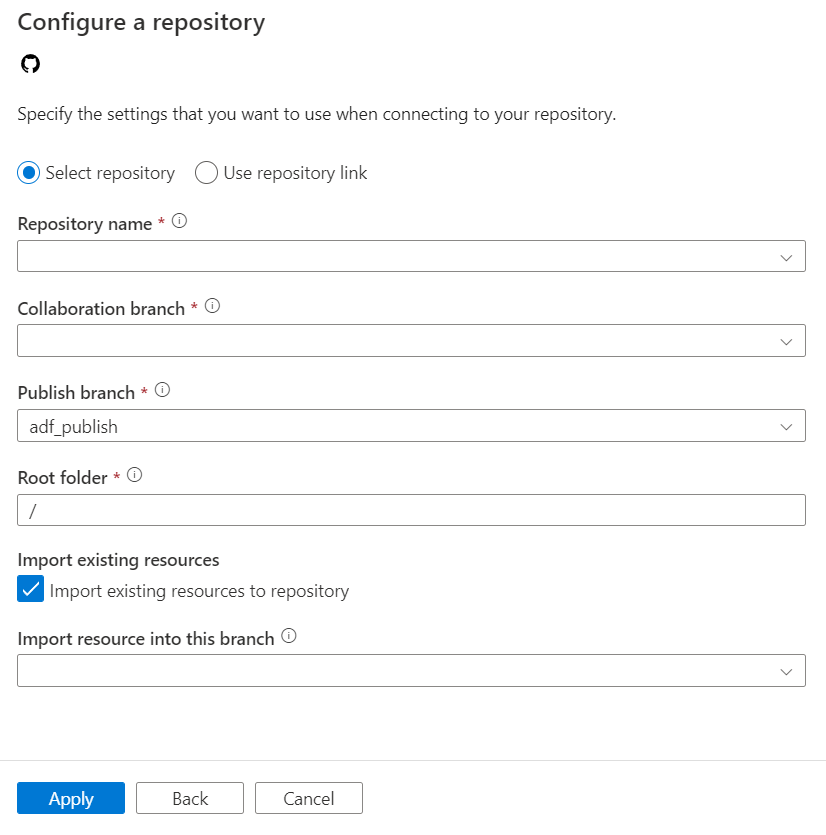Click the Root folder info icon

click(x=135, y=475)
